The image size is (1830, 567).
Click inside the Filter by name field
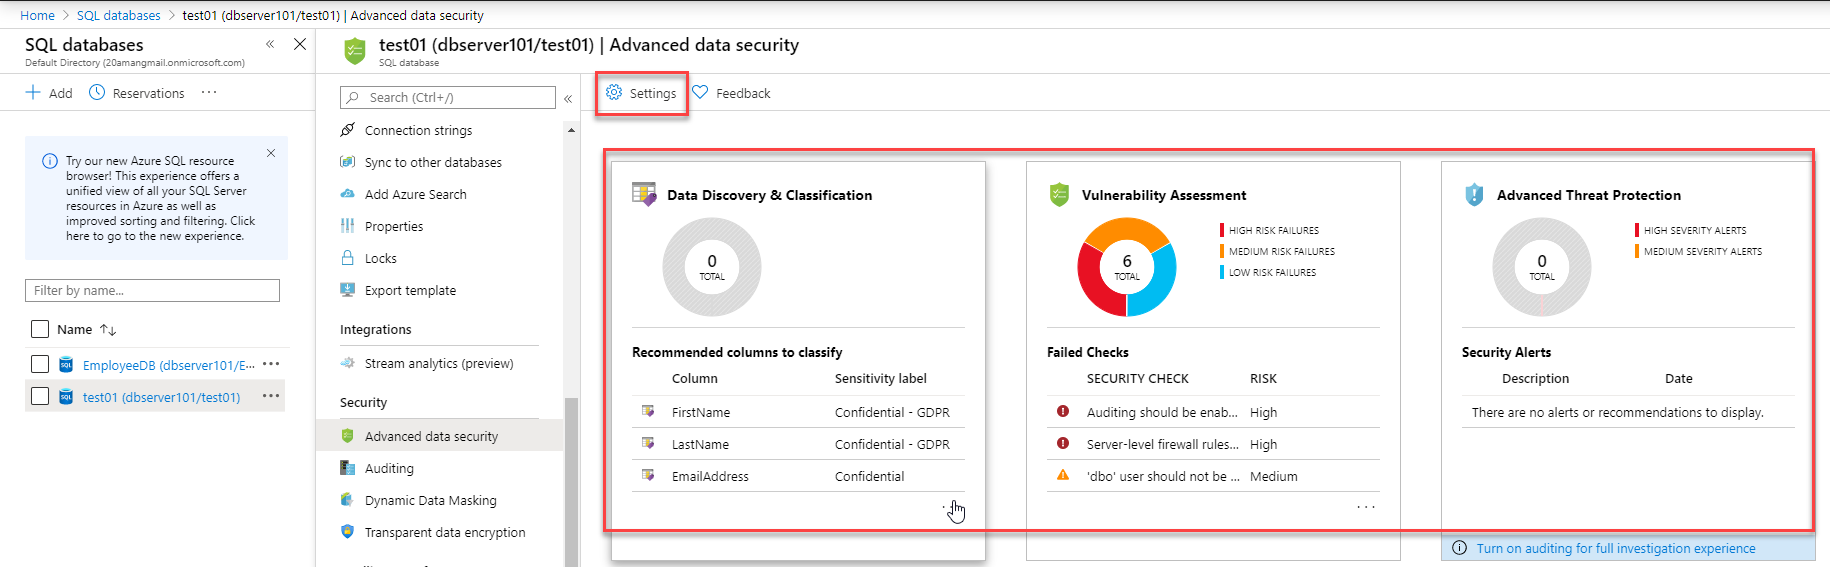pyautogui.click(x=152, y=290)
